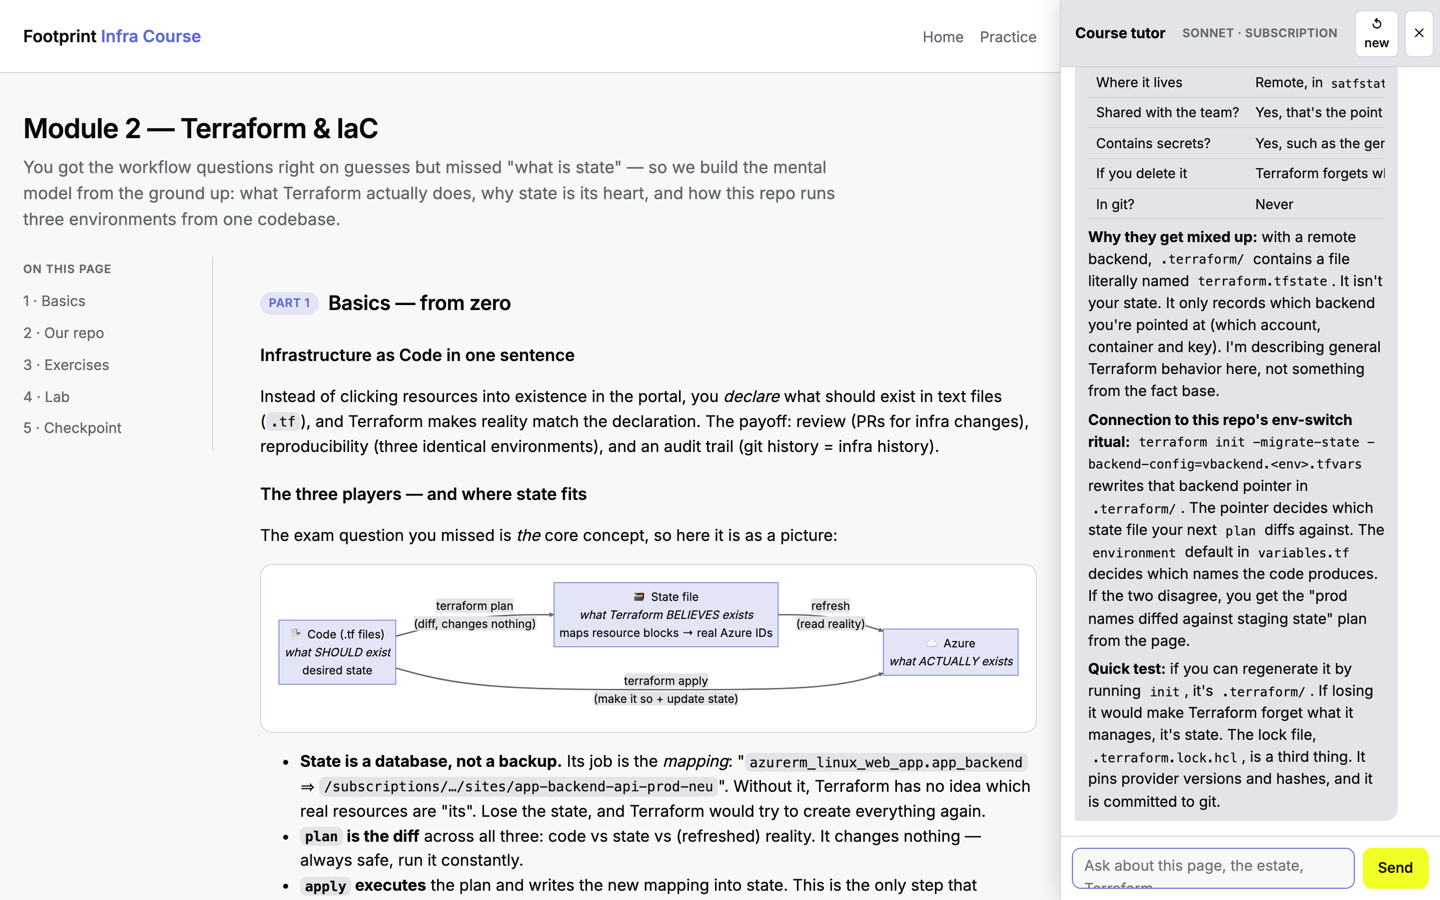
Task: Click the Course tutor heading
Action: (x=1120, y=33)
